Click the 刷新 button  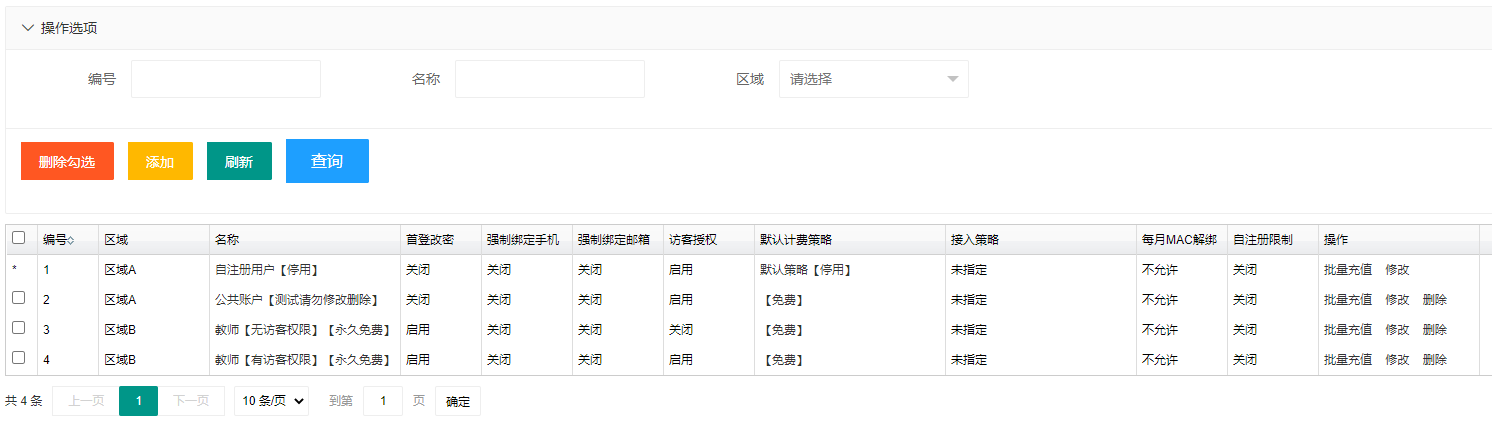pyautogui.click(x=239, y=161)
